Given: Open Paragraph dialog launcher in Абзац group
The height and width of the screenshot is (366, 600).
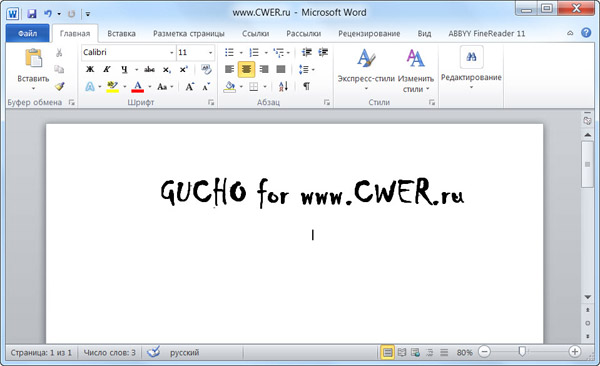Looking at the screenshot, I should click(326, 102).
